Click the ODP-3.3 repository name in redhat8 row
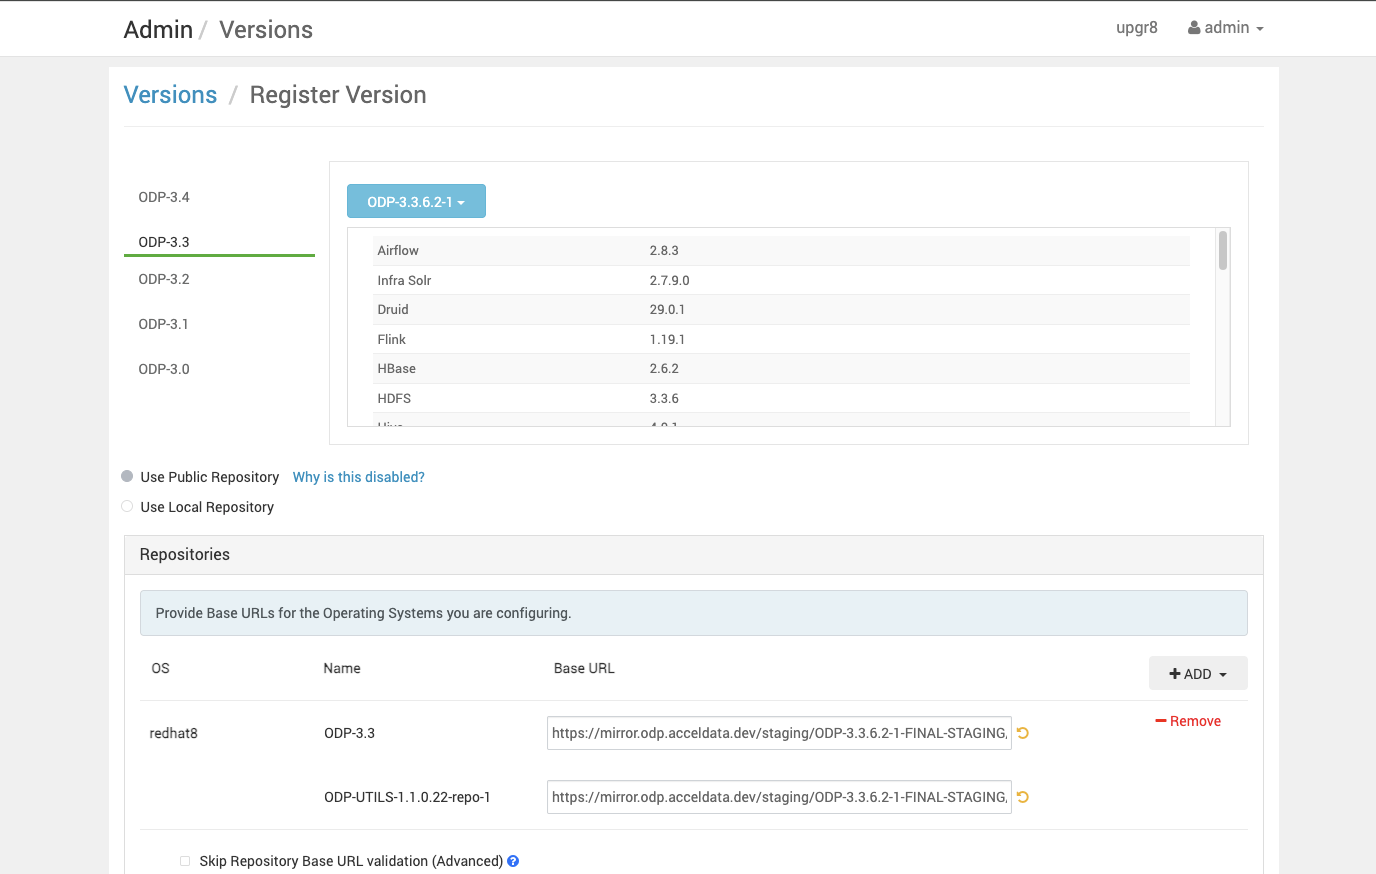 [349, 733]
